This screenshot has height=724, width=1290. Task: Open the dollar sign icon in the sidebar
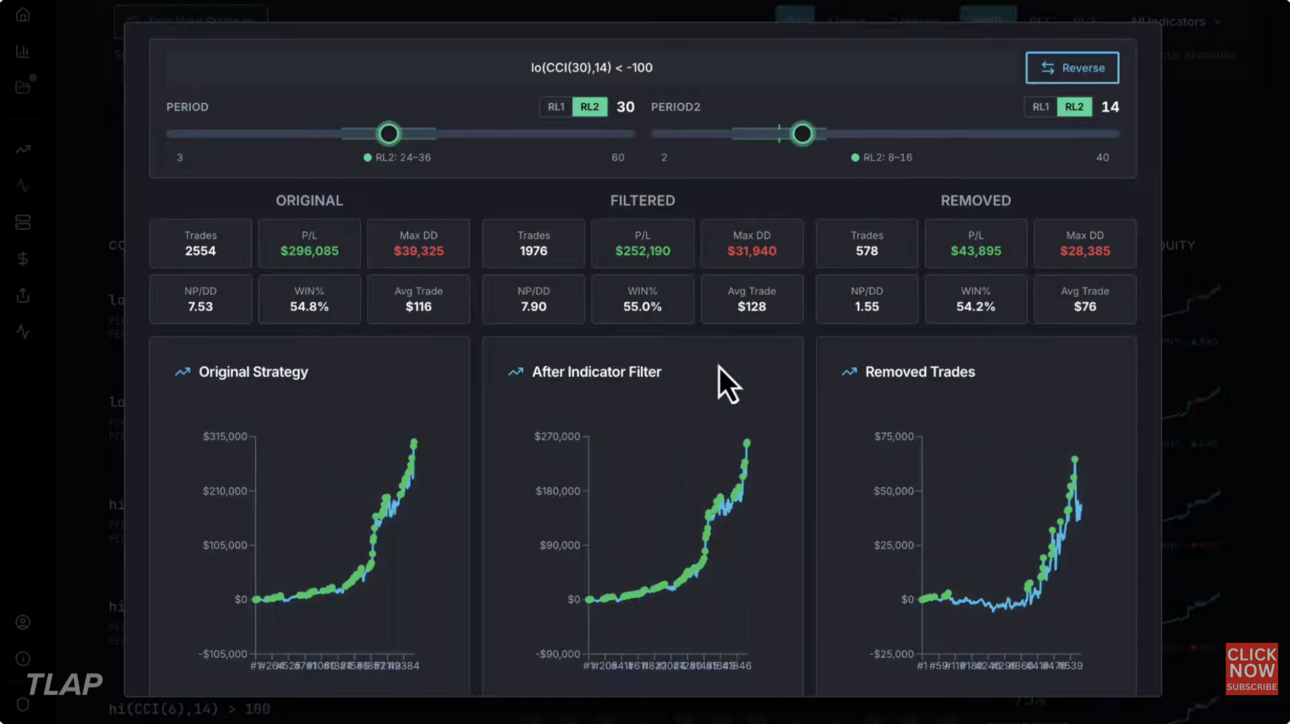(x=23, y=259)
